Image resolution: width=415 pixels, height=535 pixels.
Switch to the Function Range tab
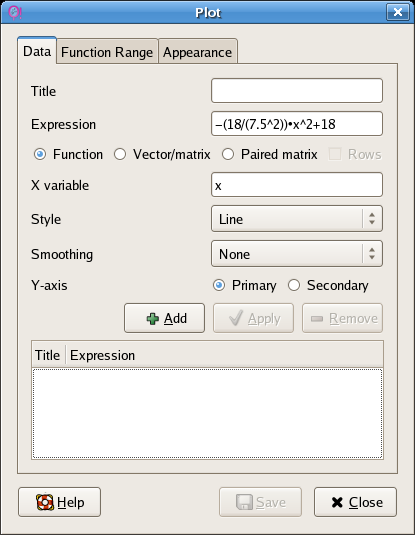pos(107,52)
